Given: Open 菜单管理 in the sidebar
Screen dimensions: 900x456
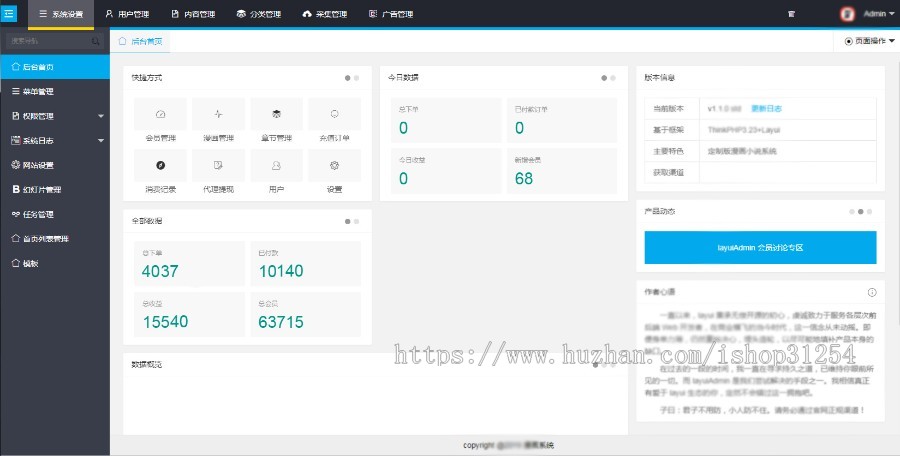Looking at the screenshot, I should coord(55,91).
